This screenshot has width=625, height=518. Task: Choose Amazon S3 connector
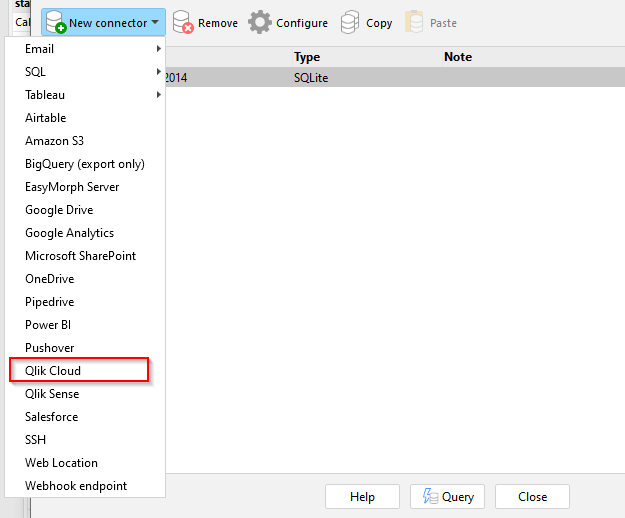pos(85,141)
